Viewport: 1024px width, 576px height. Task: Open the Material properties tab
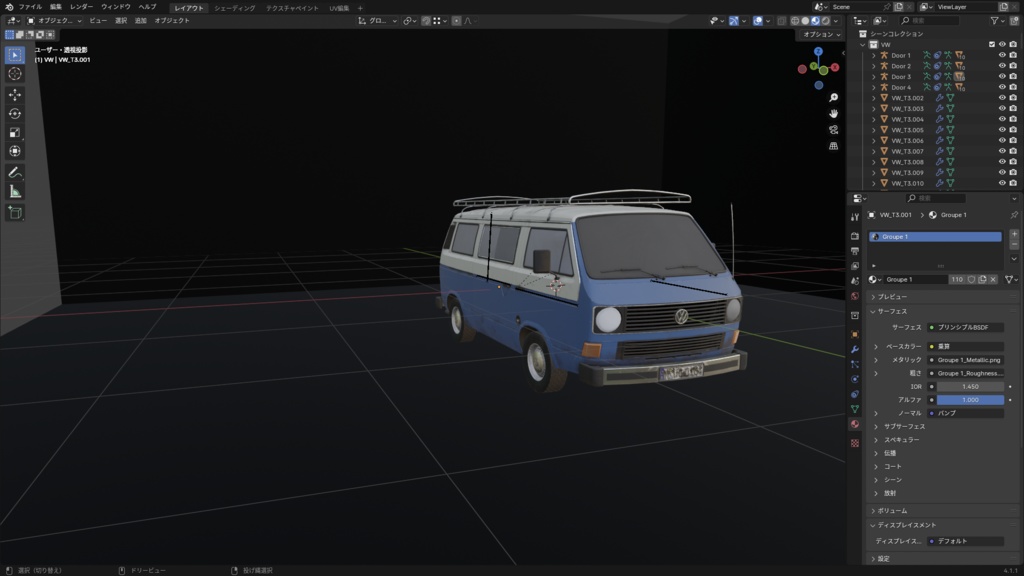(855, 424)
